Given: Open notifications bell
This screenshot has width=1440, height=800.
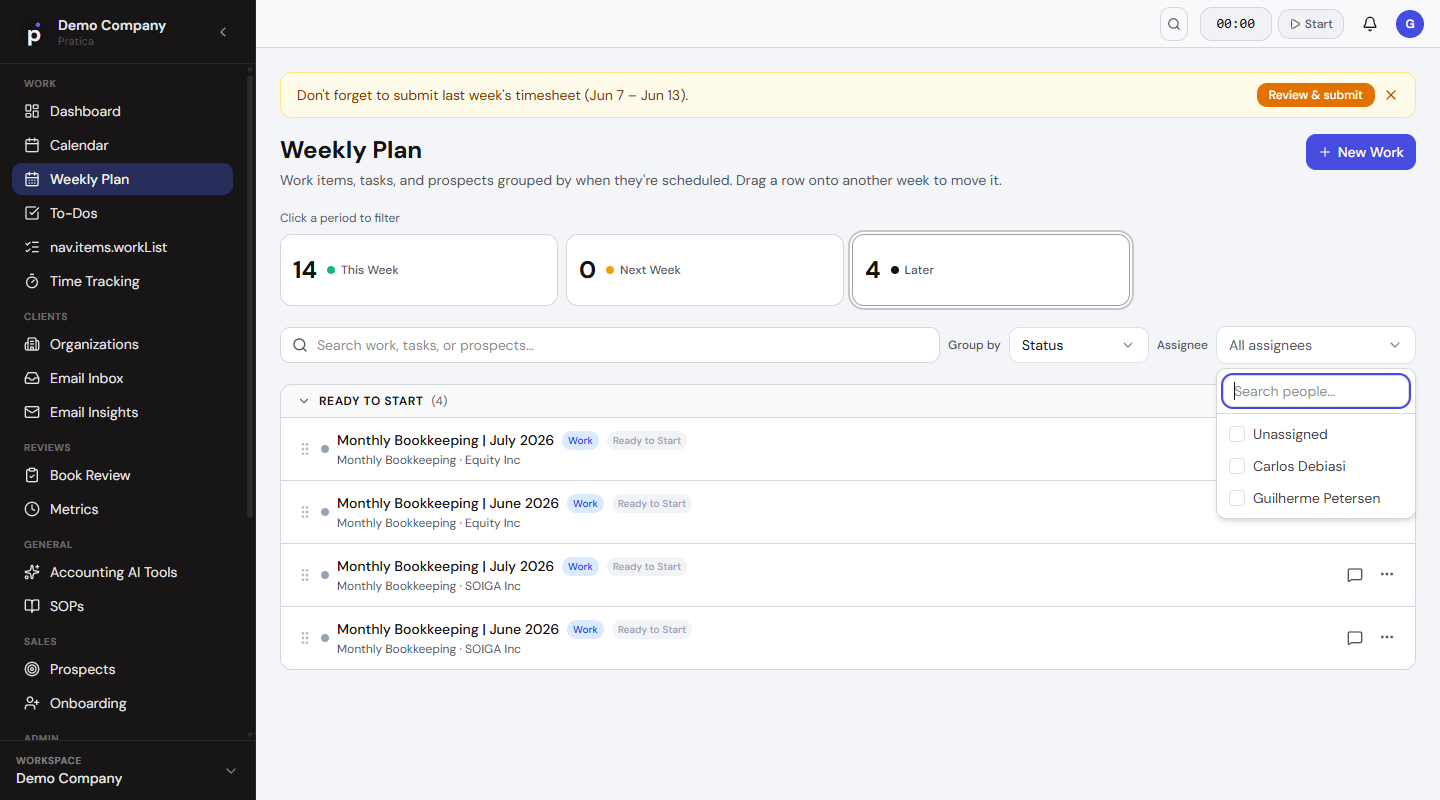Looking at the screenshot, I should pyautogui.click(x=1370, y=24).
